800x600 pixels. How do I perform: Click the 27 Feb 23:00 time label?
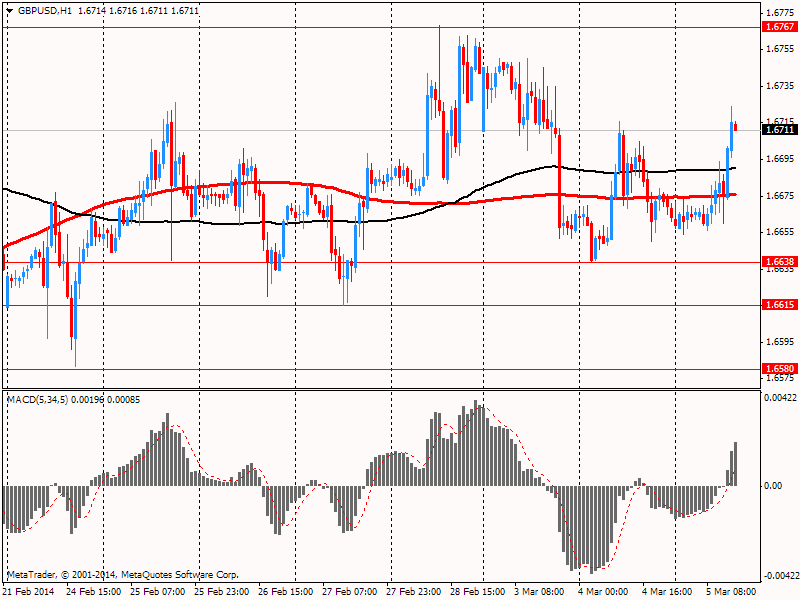414,592
